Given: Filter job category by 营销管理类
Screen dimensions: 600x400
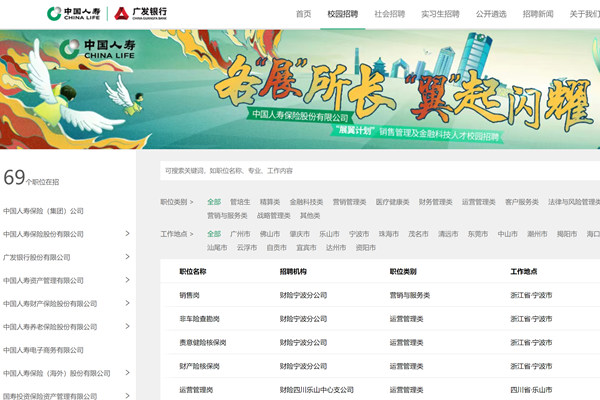Looking at the screenshot, I should (x=349, y=202).
